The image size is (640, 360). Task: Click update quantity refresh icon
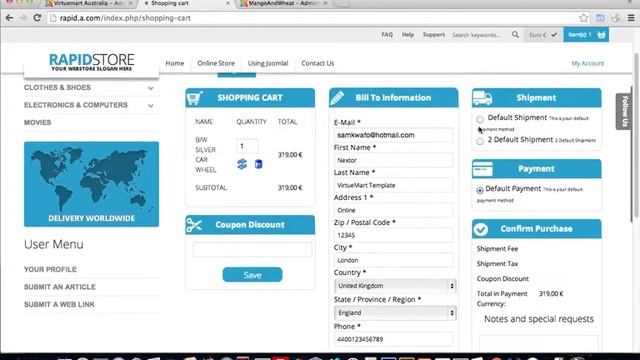(242, 164)
